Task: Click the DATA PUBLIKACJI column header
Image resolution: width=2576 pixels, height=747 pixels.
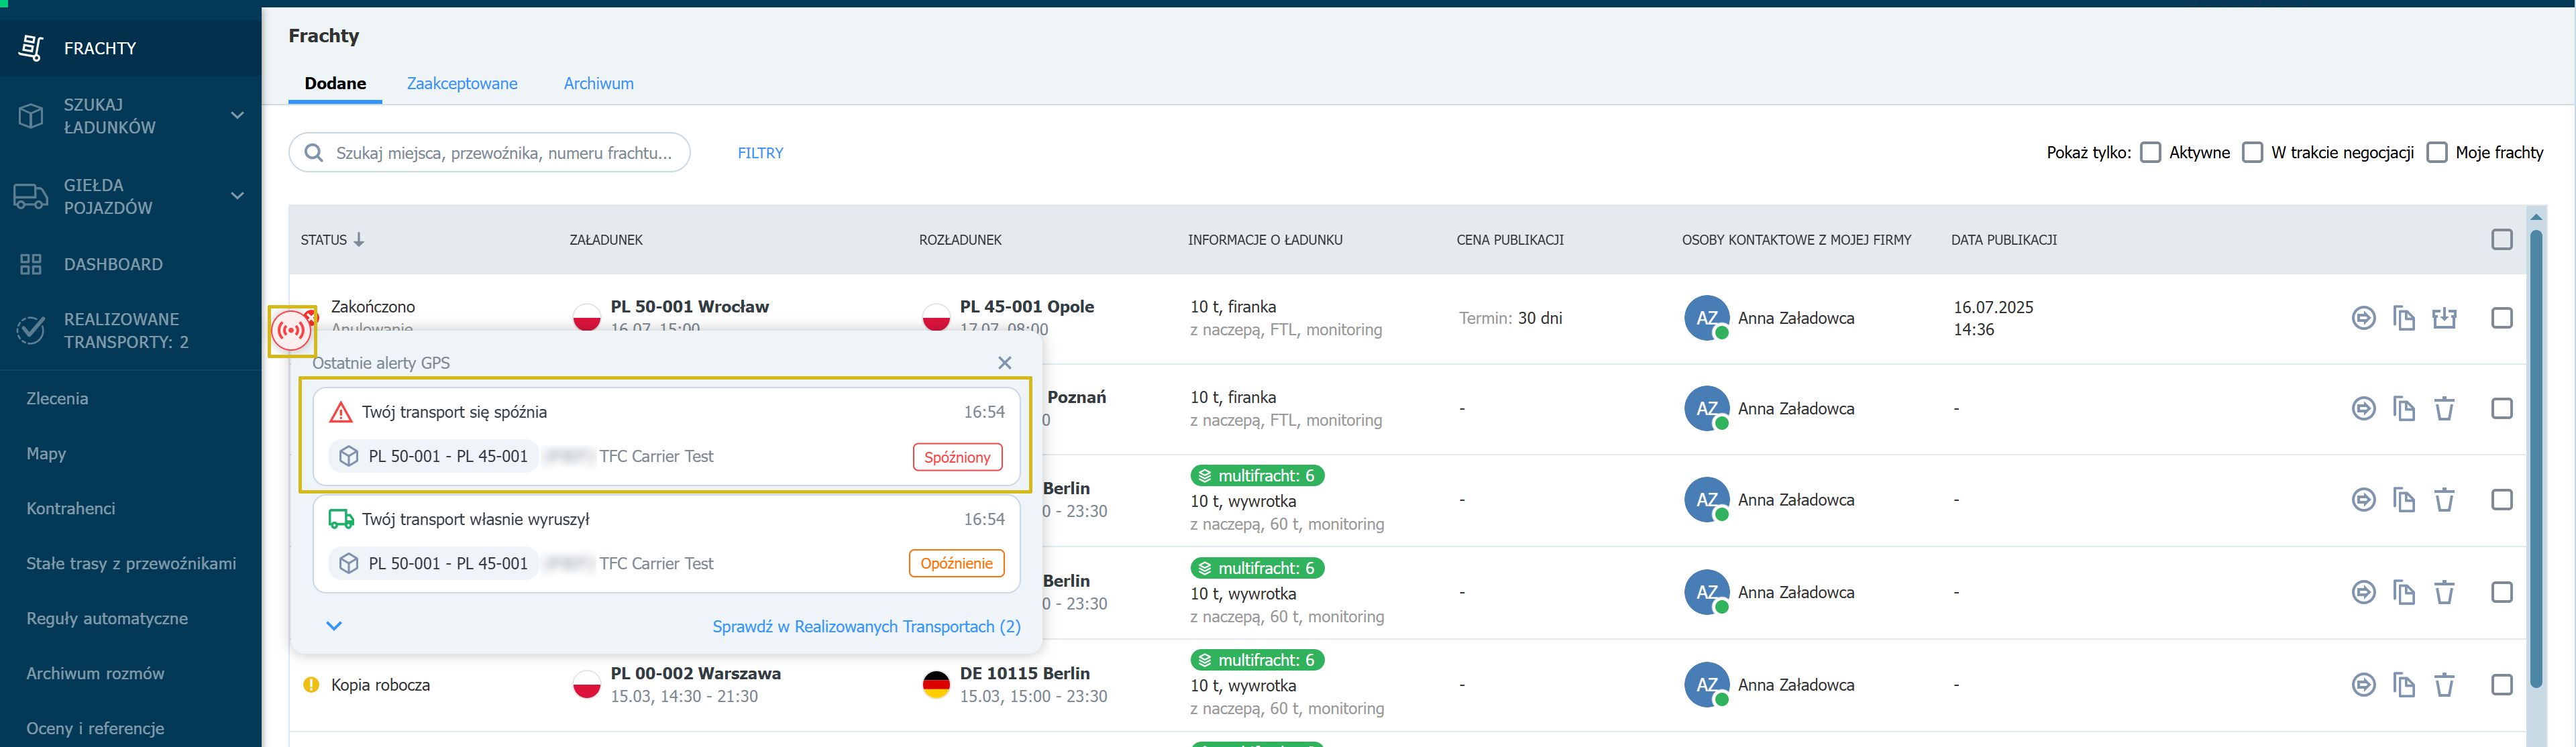Action: pyautogui.click(x=2003, y=240)
